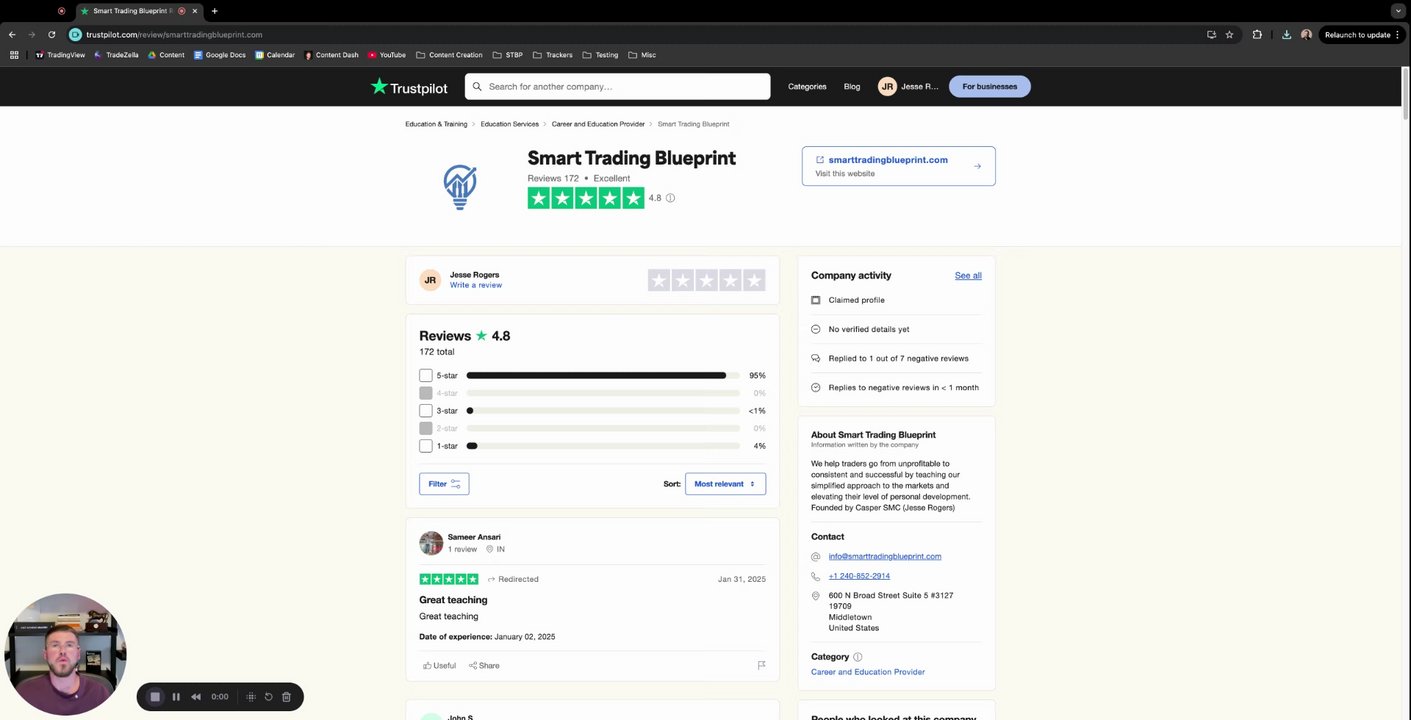Pause the recording in the recorder bar
Image resolution: width=1411 pixels, height=720 pixels.
[x=176, y=697]
